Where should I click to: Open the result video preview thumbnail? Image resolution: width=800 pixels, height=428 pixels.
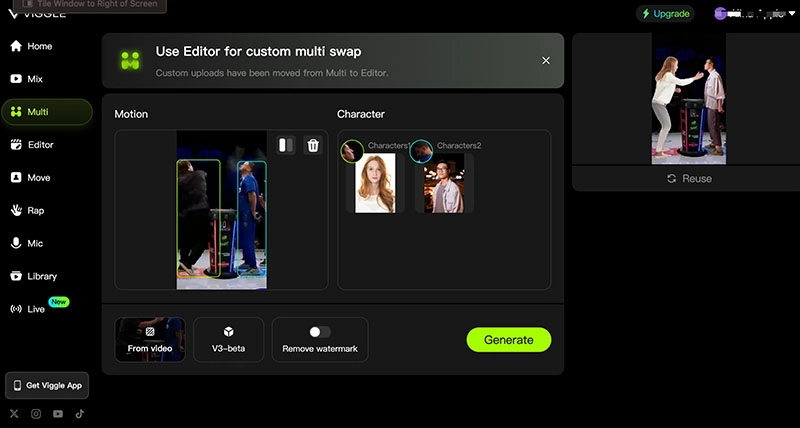tap(689, 99)
